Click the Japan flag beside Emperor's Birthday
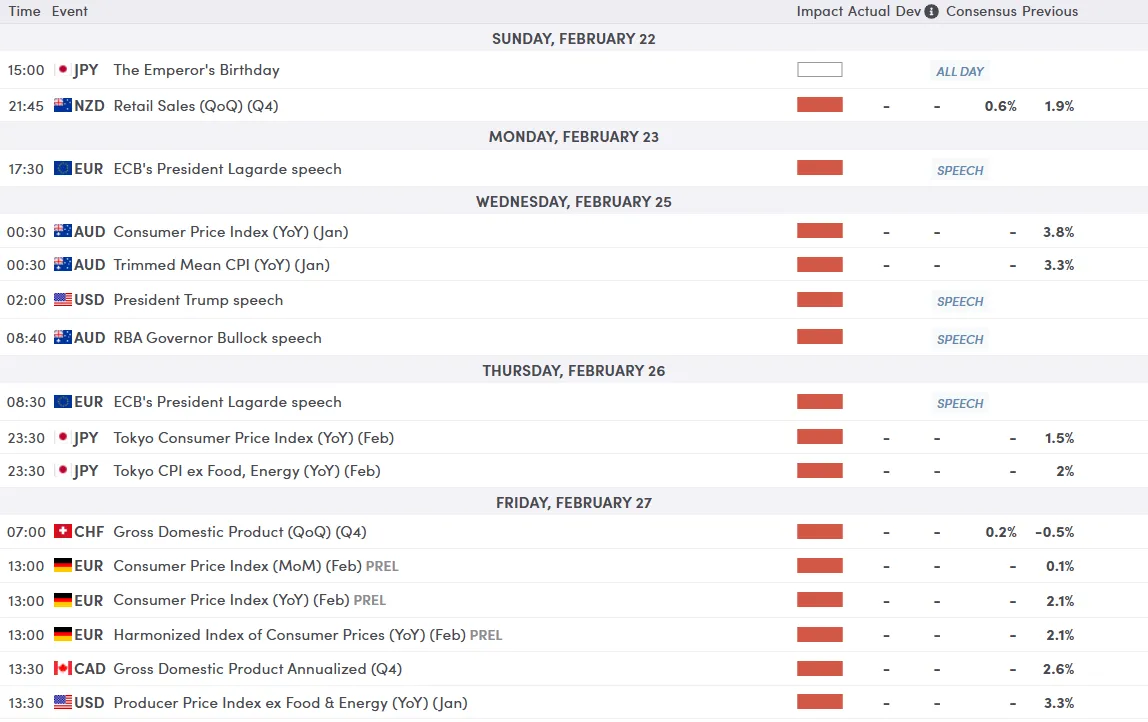 click(63, 70)
